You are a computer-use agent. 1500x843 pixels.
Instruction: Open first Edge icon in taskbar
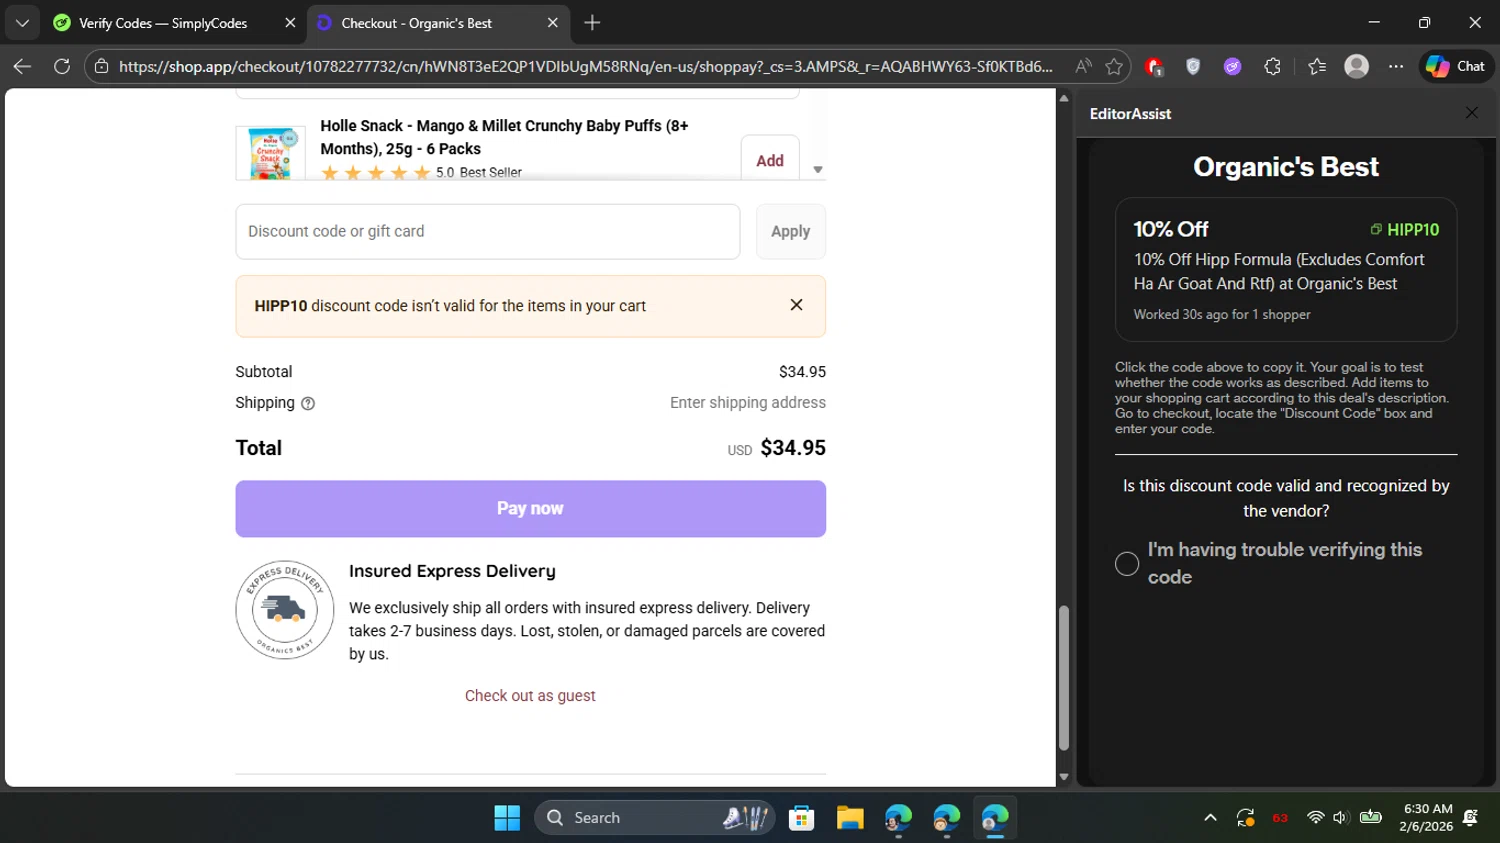coord(898,818)
